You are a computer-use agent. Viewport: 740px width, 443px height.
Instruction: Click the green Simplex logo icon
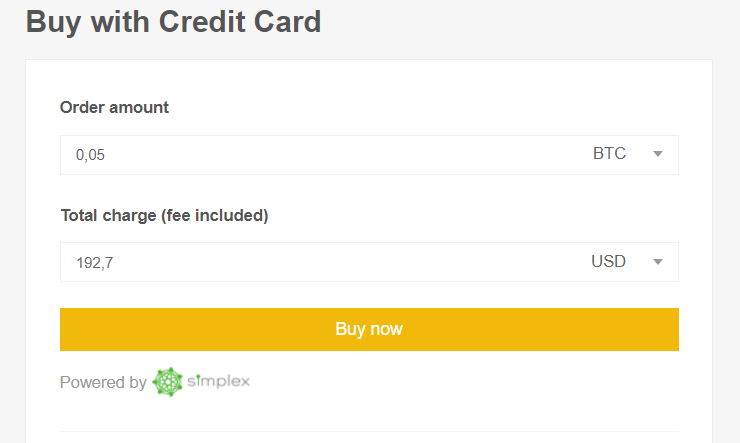click(x=168, y=382)
